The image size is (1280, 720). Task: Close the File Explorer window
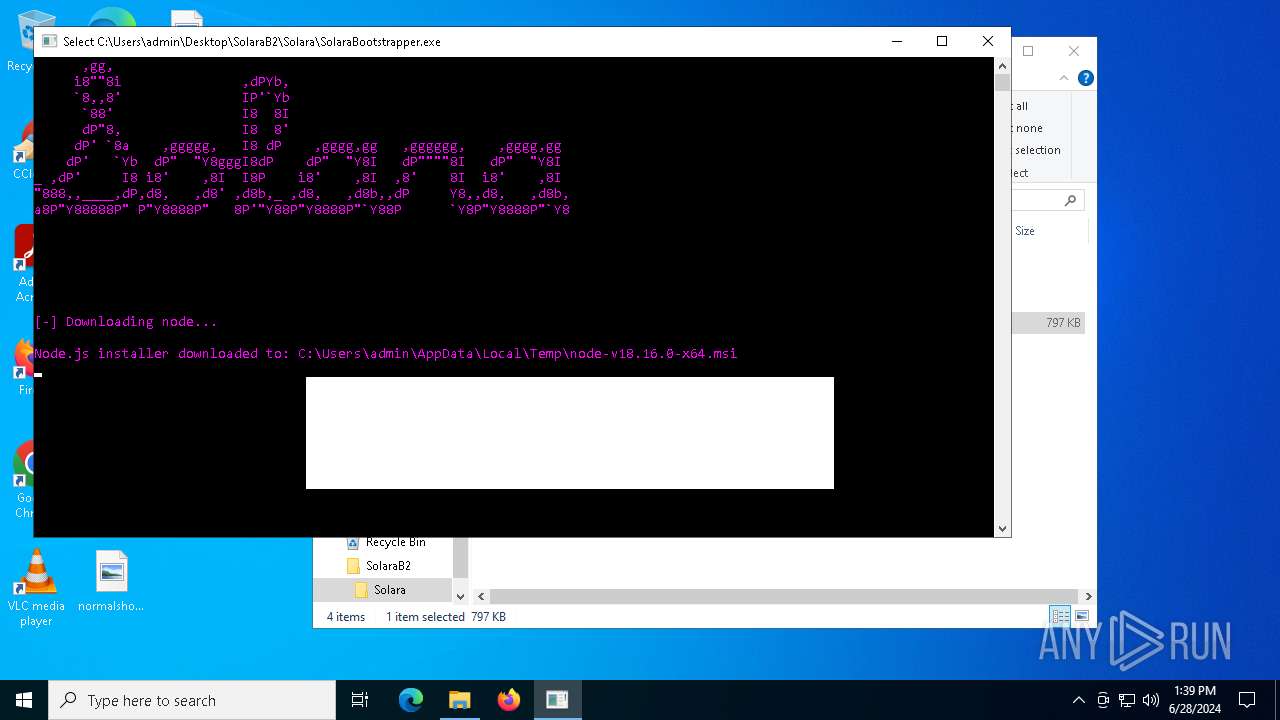click(x=1074, y=51)
